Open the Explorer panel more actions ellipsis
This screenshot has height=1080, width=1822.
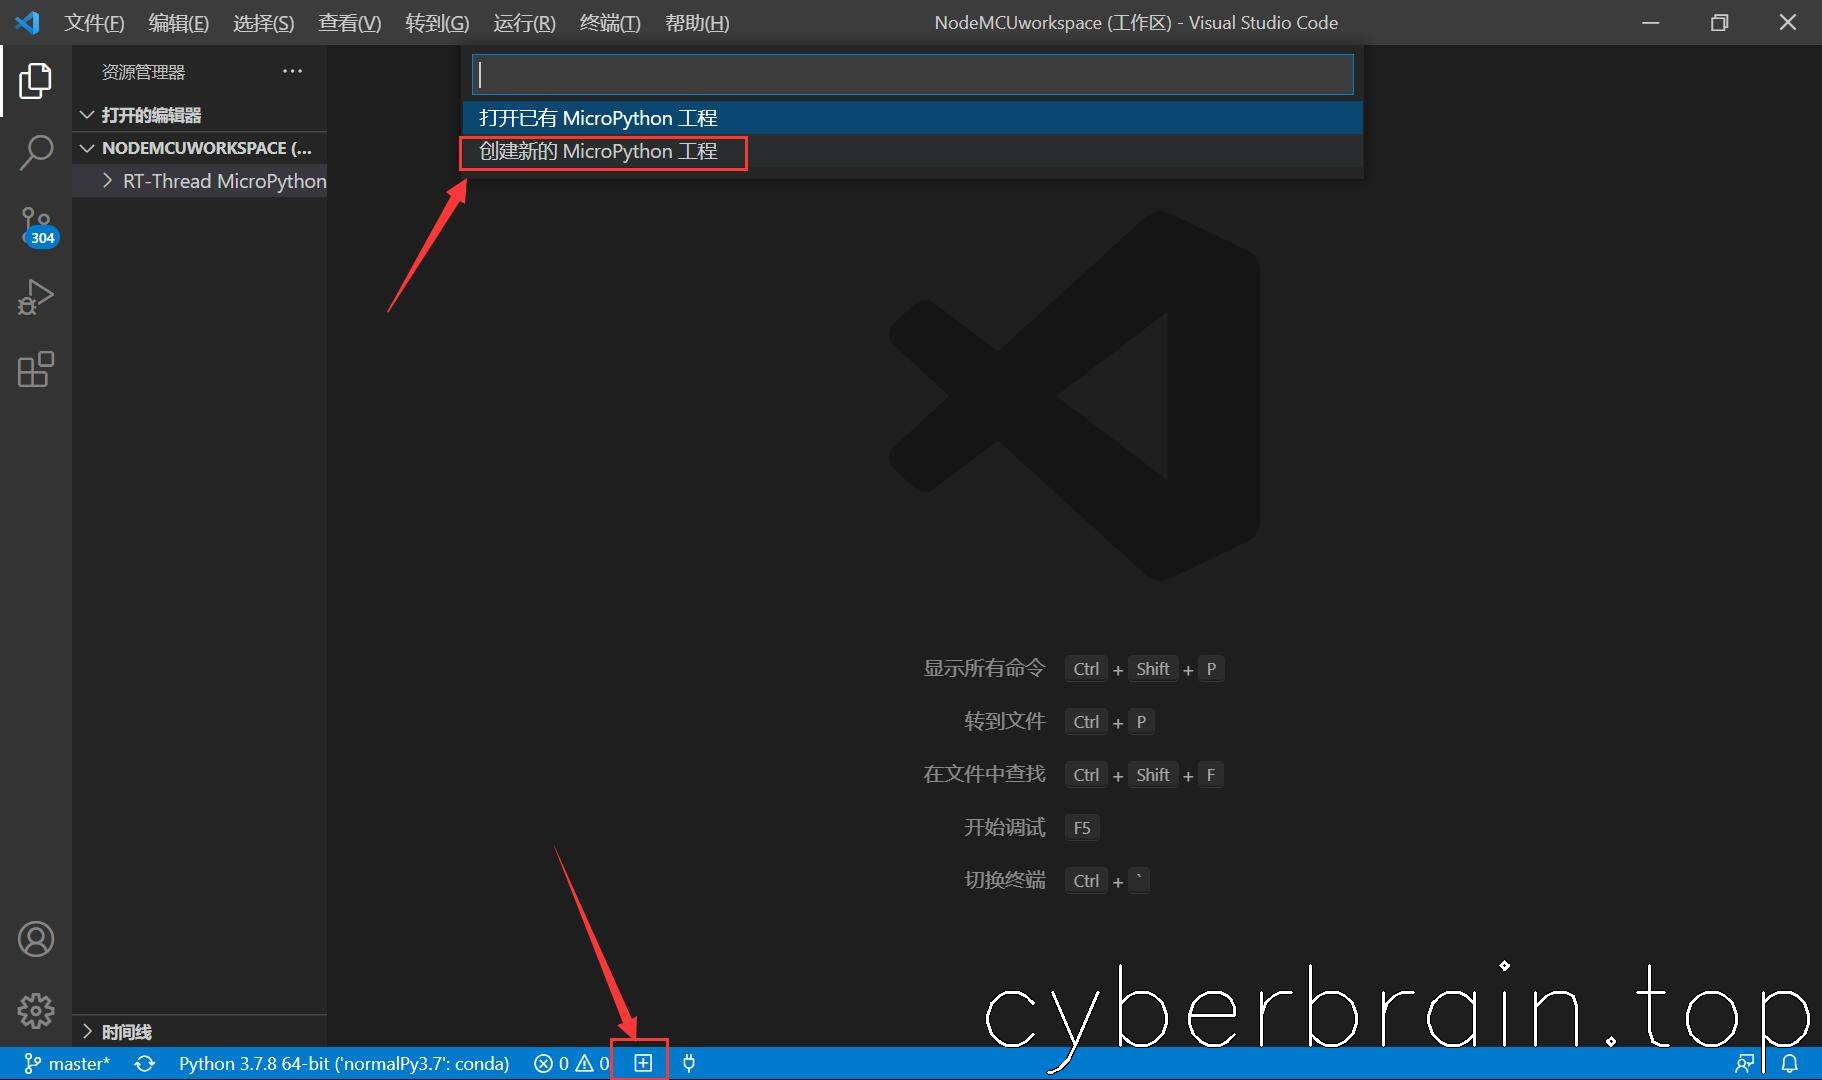click(x=292, y=71)
